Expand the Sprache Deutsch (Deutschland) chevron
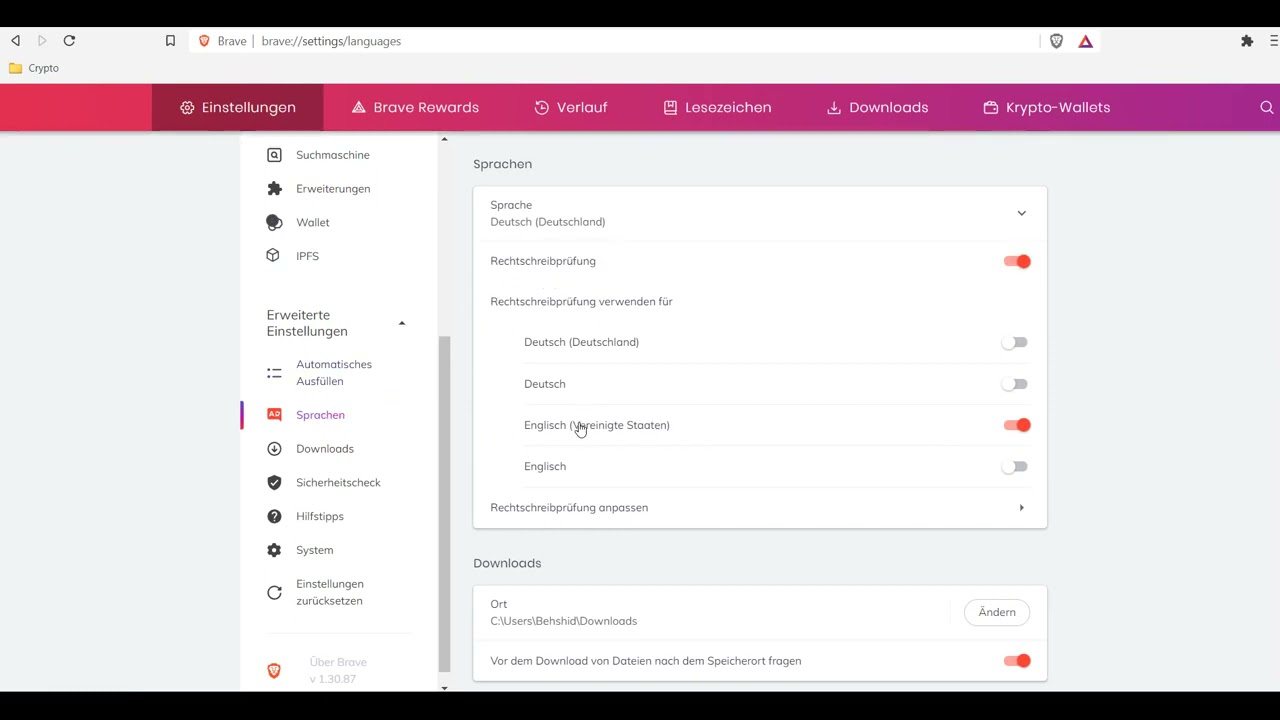This screenshot has height=720, width=1280. (x=1021, y=213)
